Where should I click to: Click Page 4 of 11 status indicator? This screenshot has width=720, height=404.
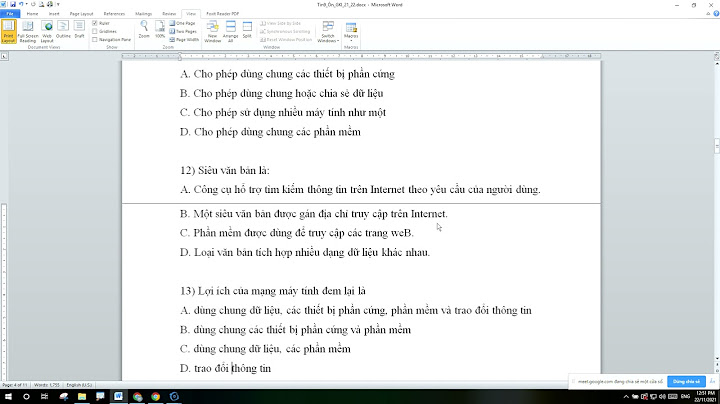point(15,385)
